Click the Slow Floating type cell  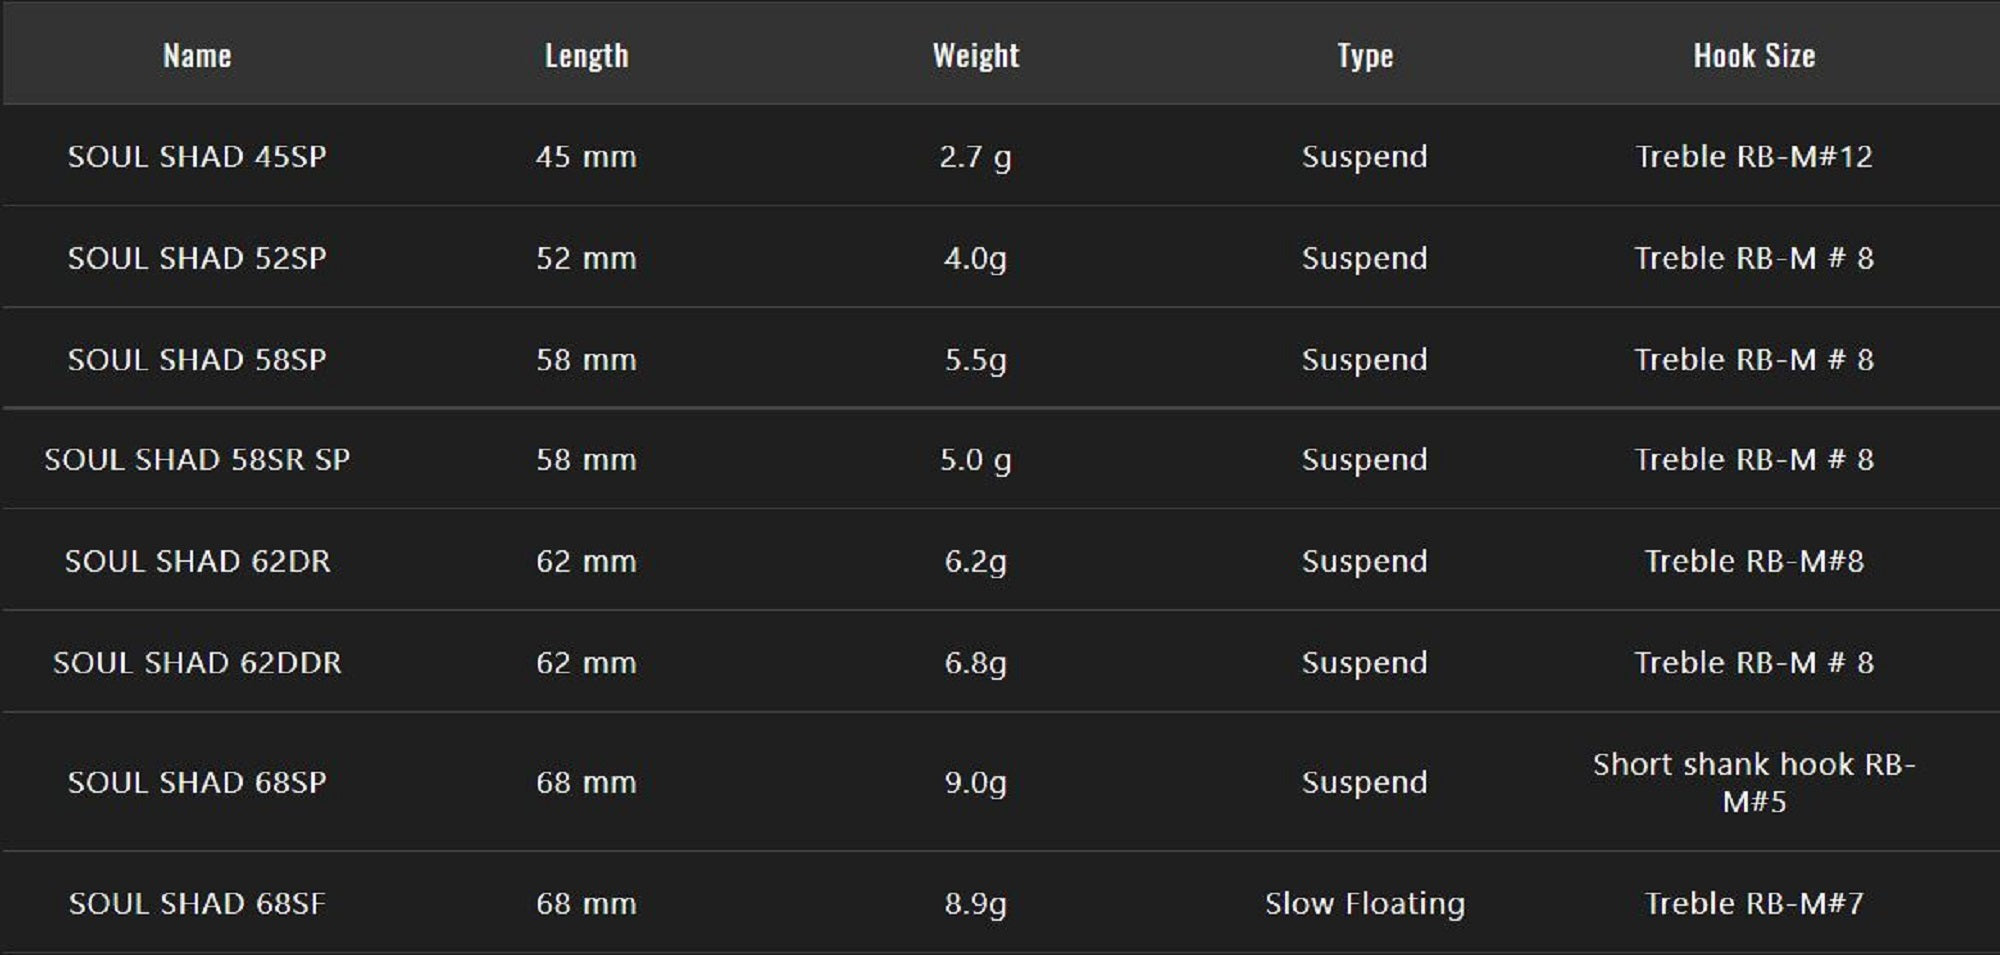1365,904
